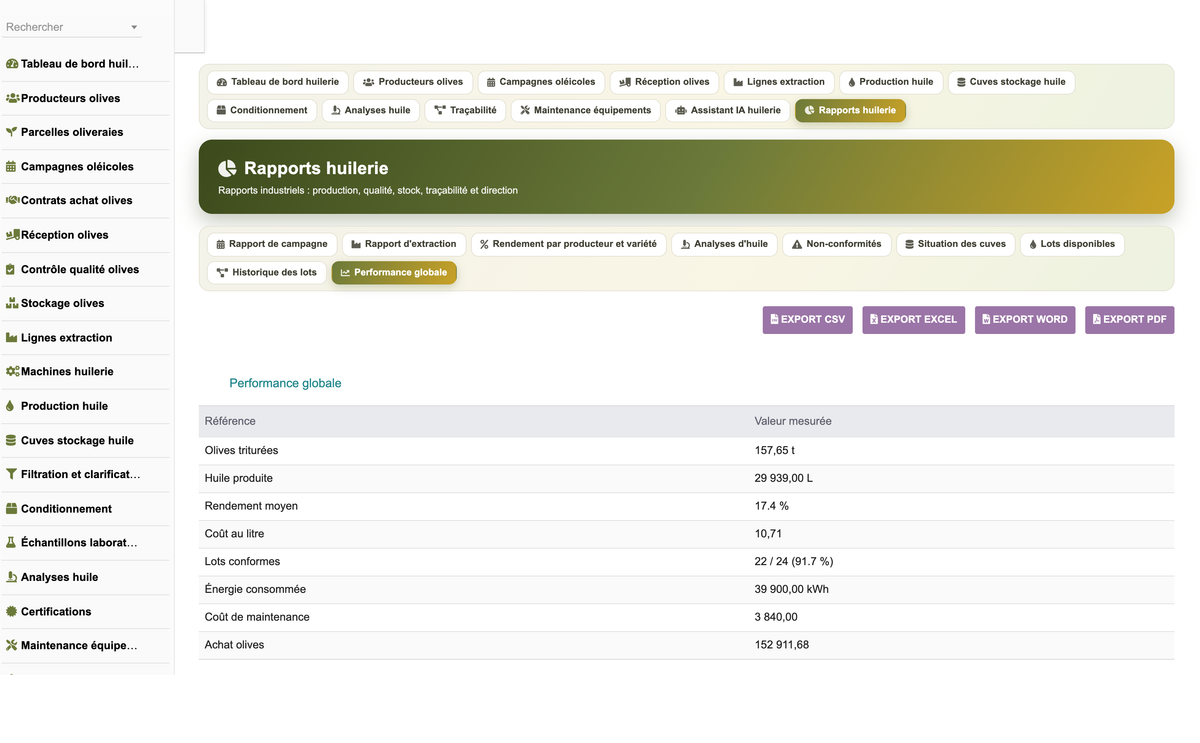Select the Cuves stockage huile top tab

coord(1011,82)
